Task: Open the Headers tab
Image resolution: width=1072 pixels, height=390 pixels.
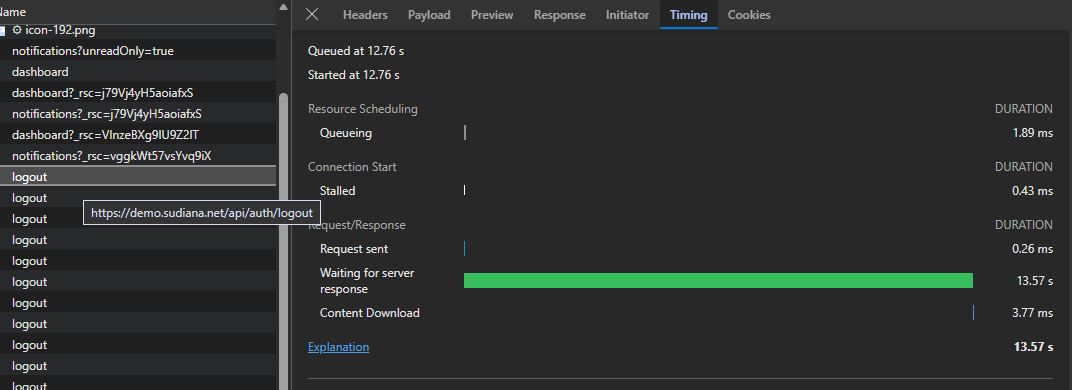Action: (365, 14)
